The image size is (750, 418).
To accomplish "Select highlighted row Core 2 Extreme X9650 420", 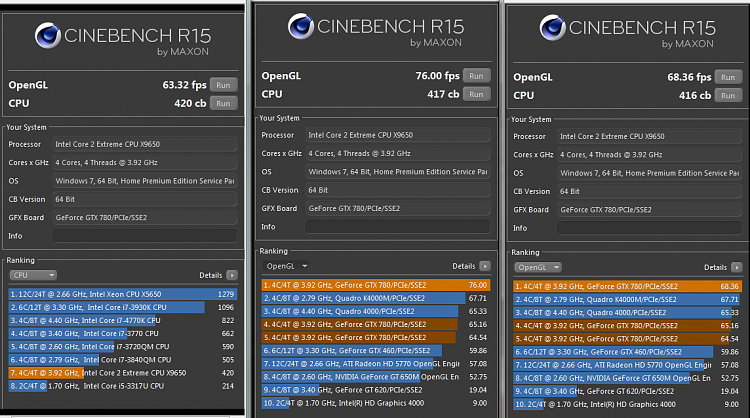I will pyautogui.click(x=123, y=373).
